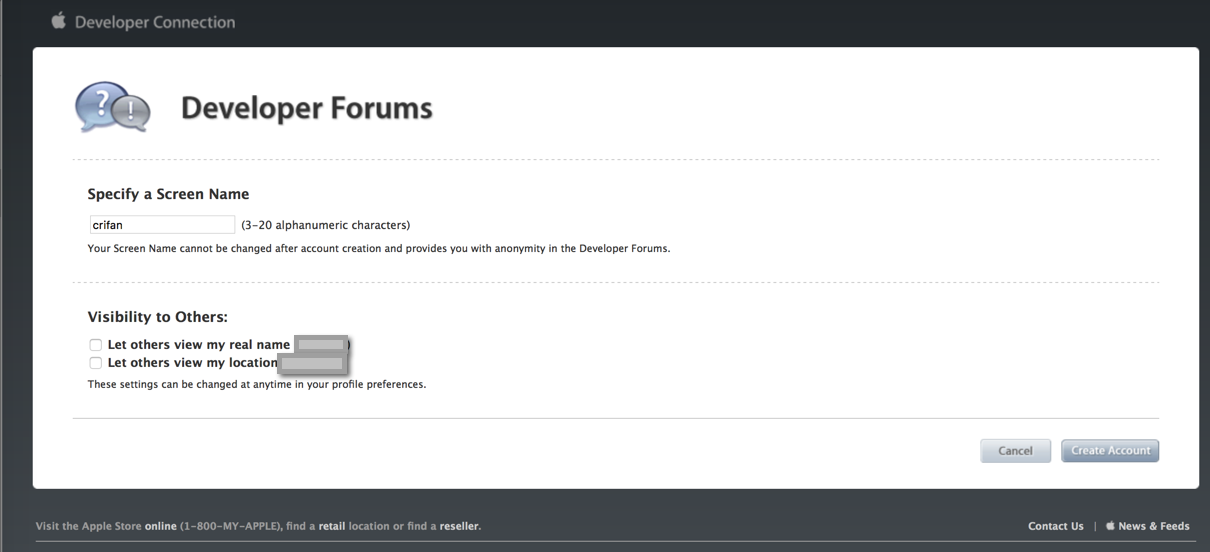Click the "3-20 alphanumeric characters" hint text
The image size is (1210, 552).
(x=326, y=225)
